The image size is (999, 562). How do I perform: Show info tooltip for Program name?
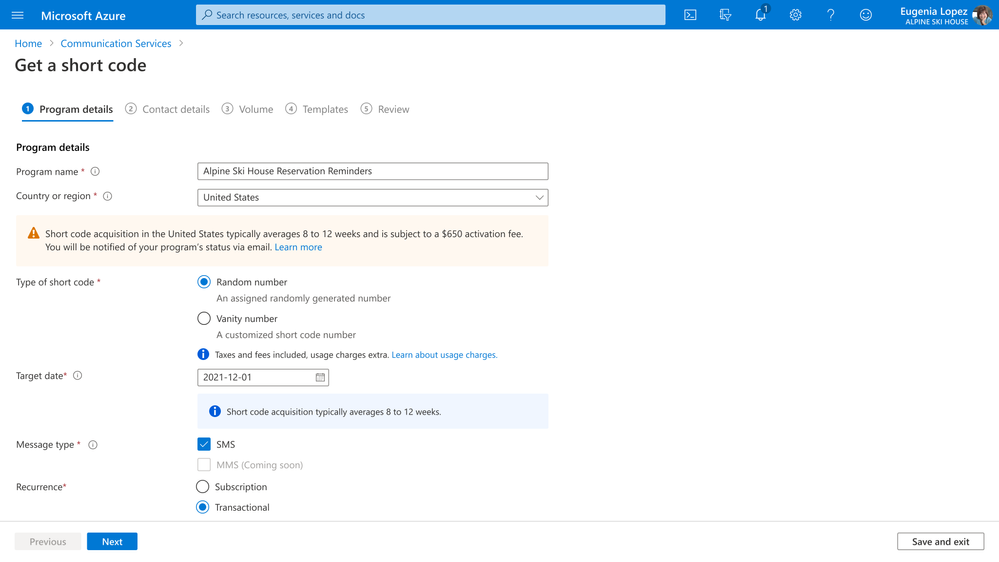[x=95, y=171]
